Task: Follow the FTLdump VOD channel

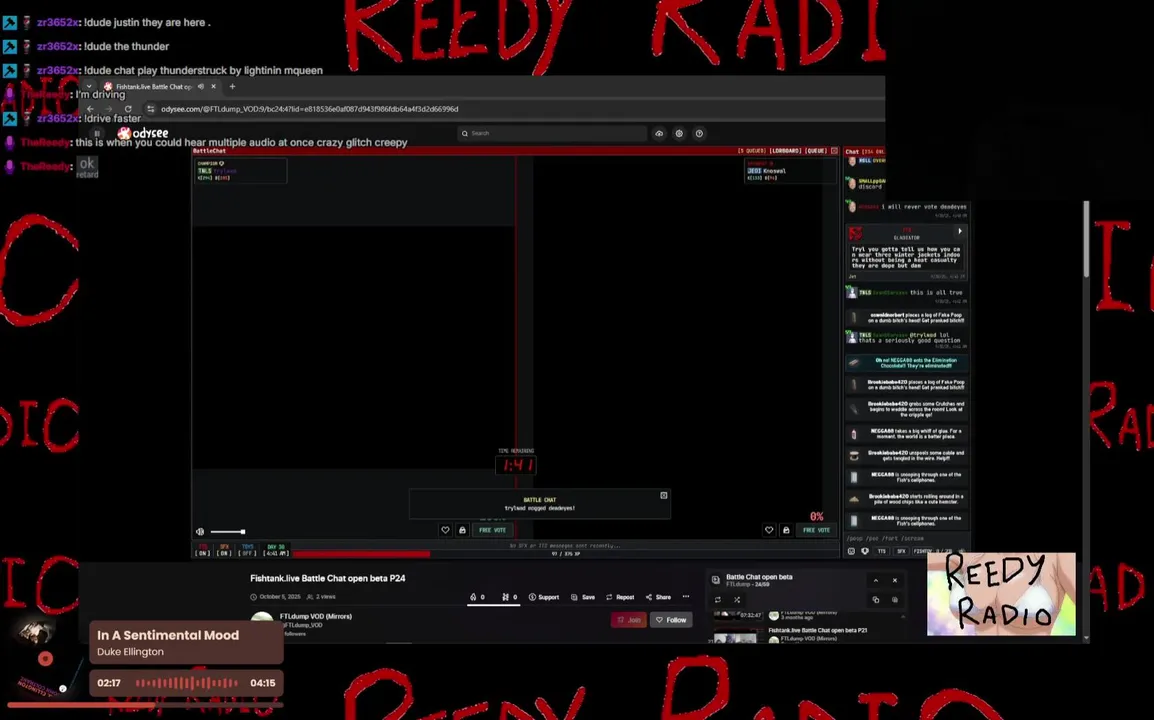Action: [x=671, y=620]
